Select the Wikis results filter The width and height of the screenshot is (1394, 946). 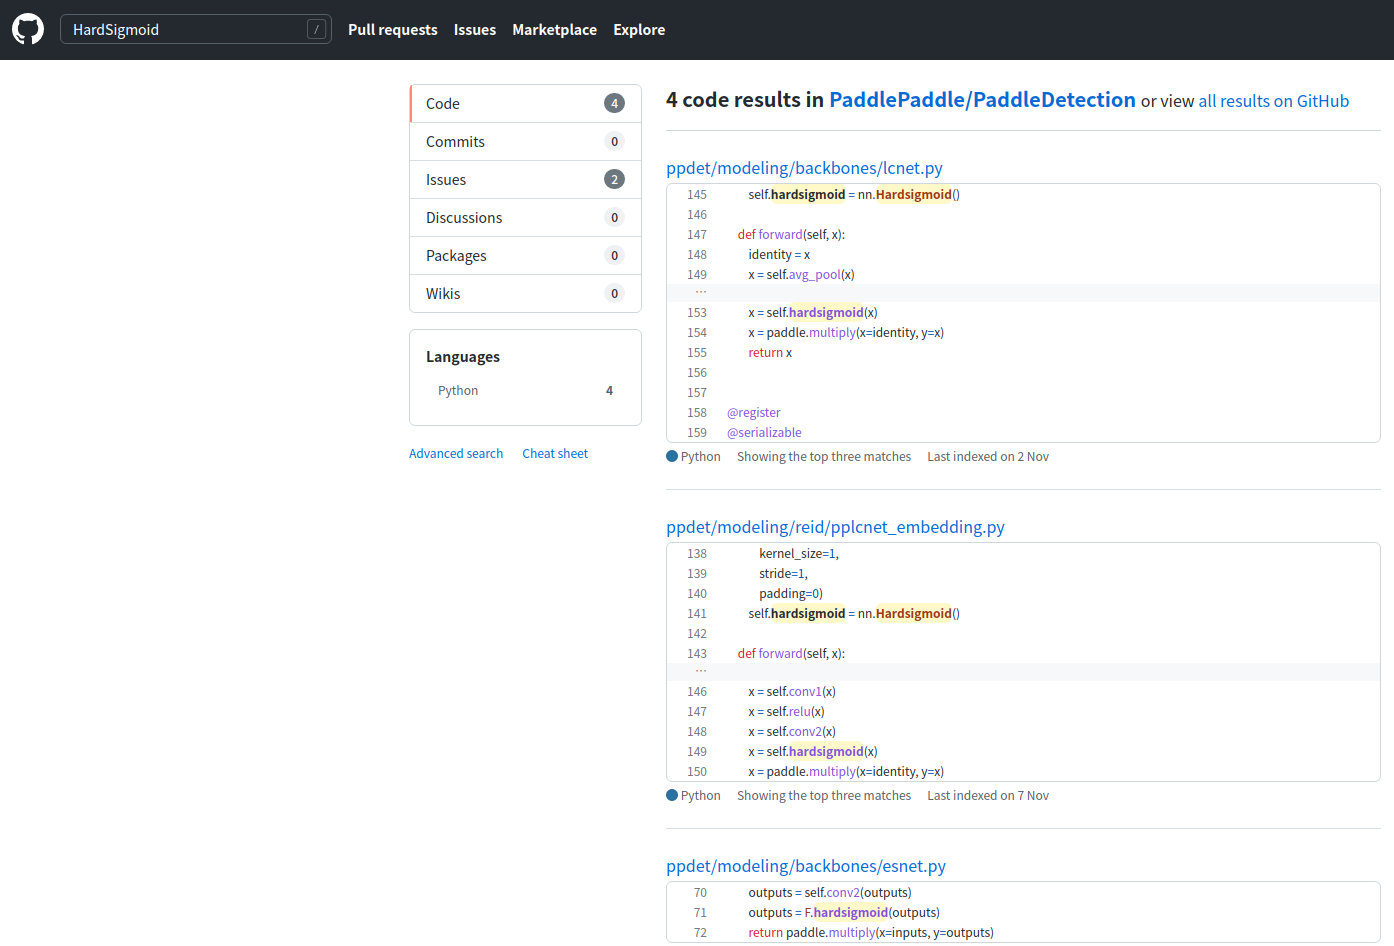(525, 294)
